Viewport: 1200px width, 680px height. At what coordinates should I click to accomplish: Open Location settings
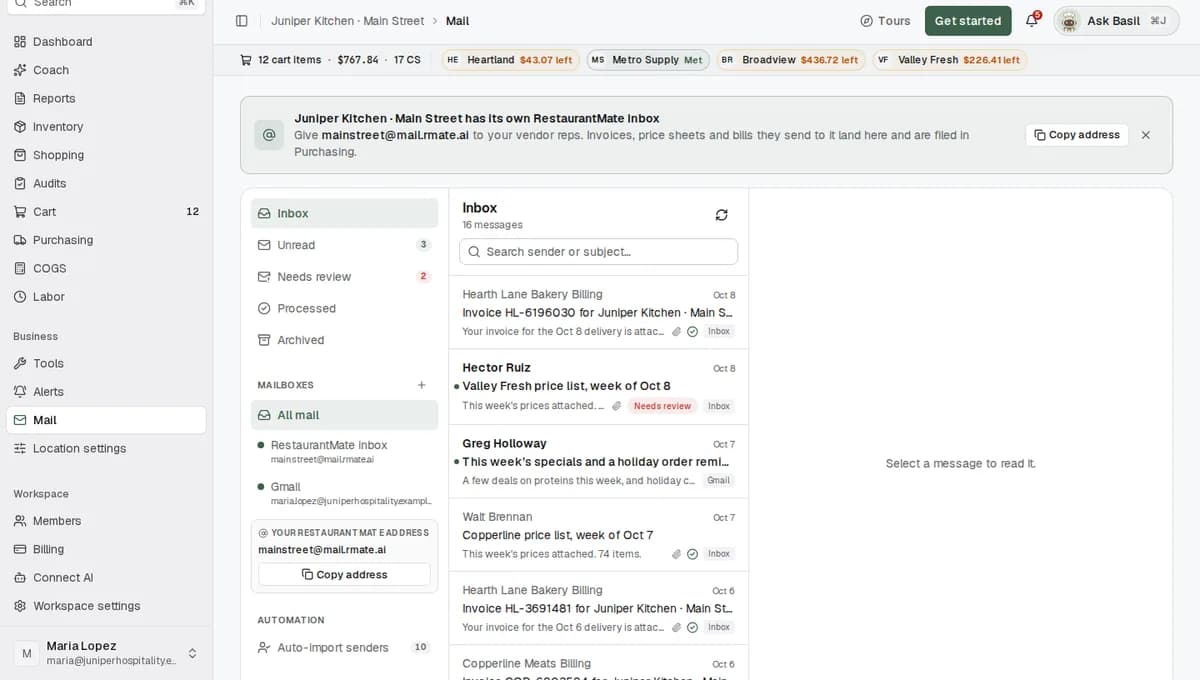(x=106, y=448)
